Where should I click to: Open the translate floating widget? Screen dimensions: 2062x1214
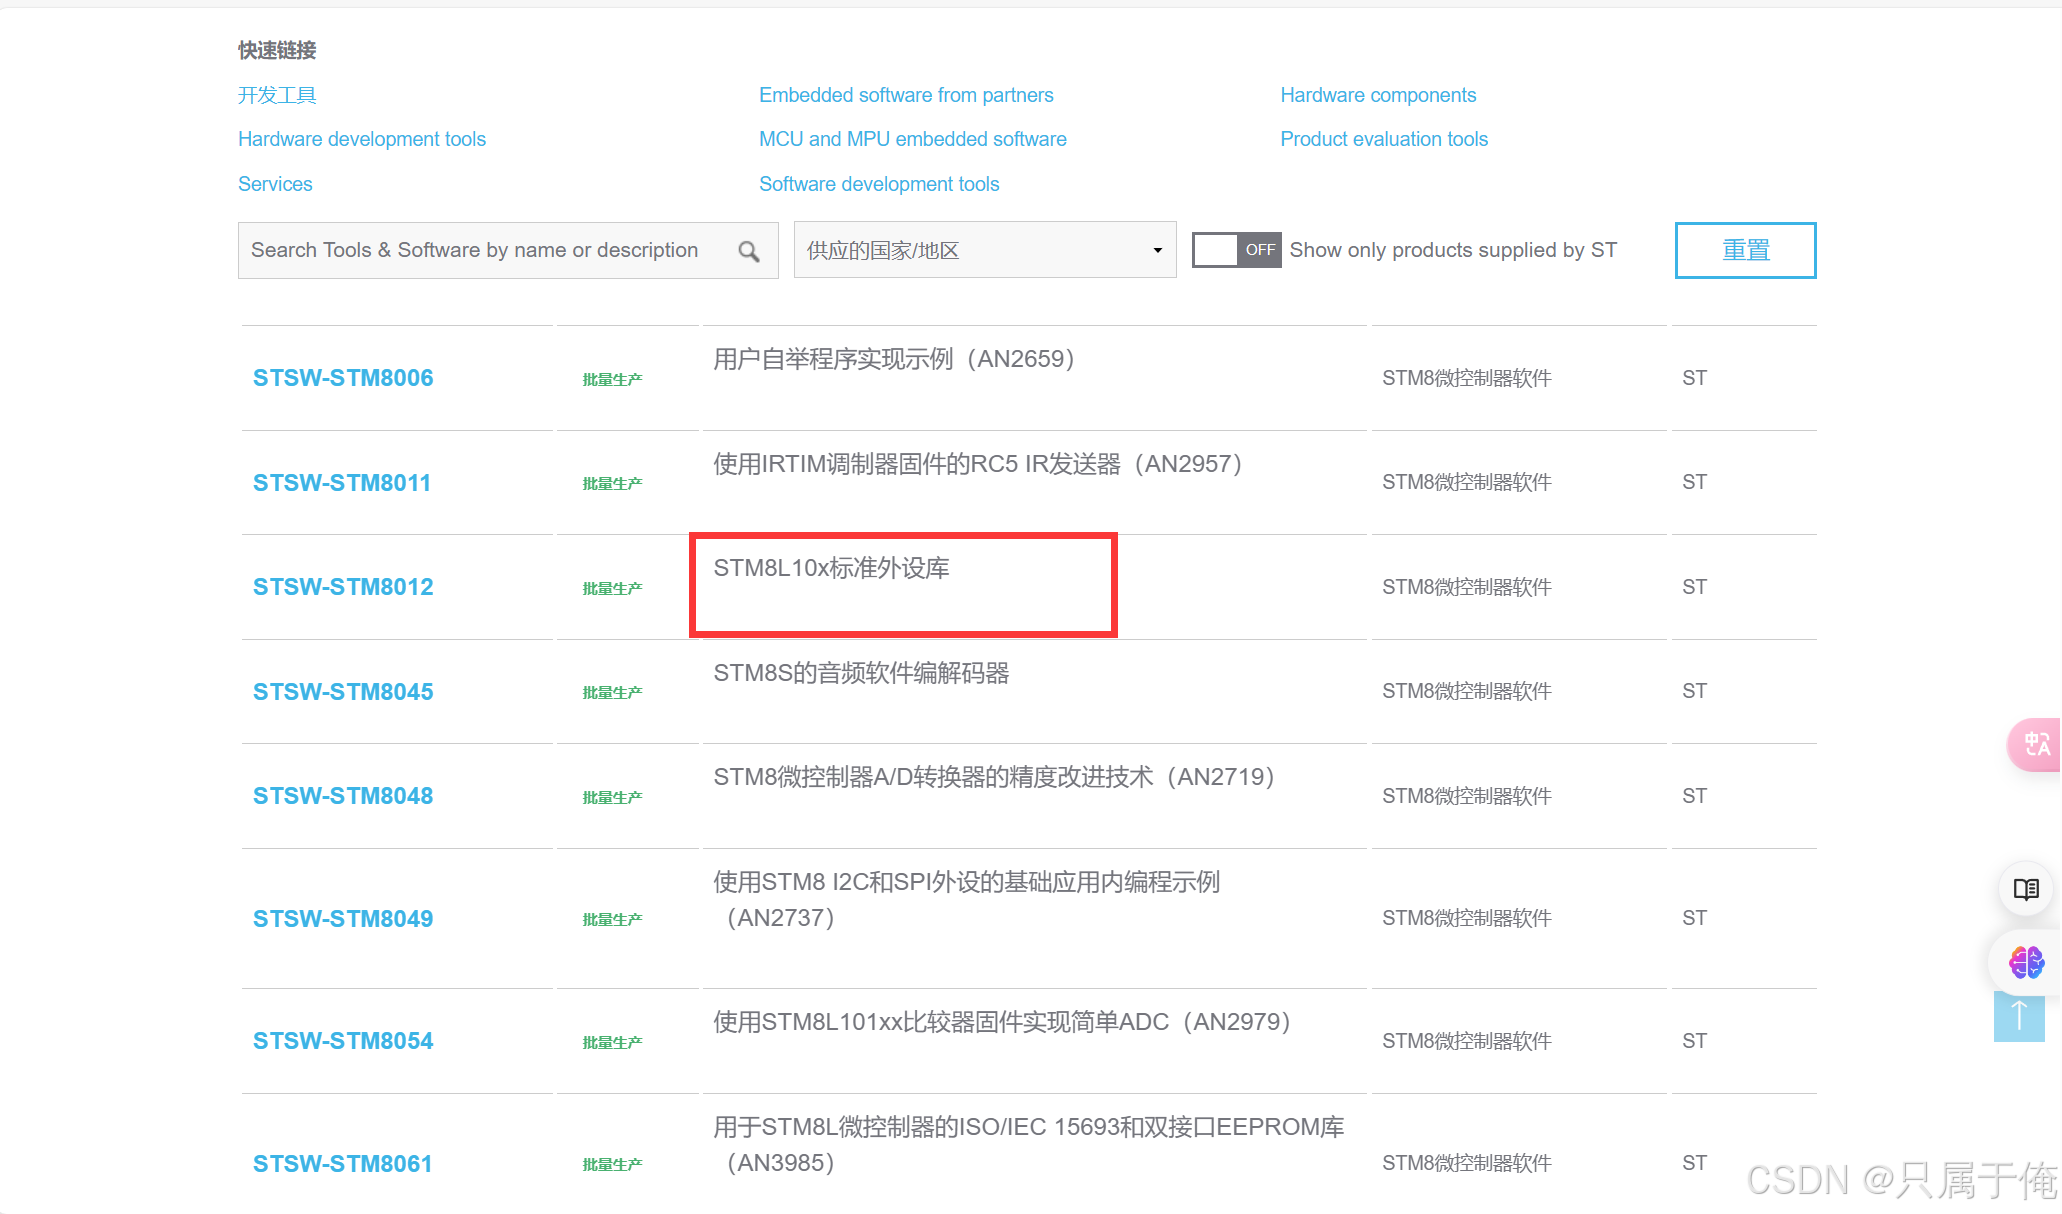2035,744
